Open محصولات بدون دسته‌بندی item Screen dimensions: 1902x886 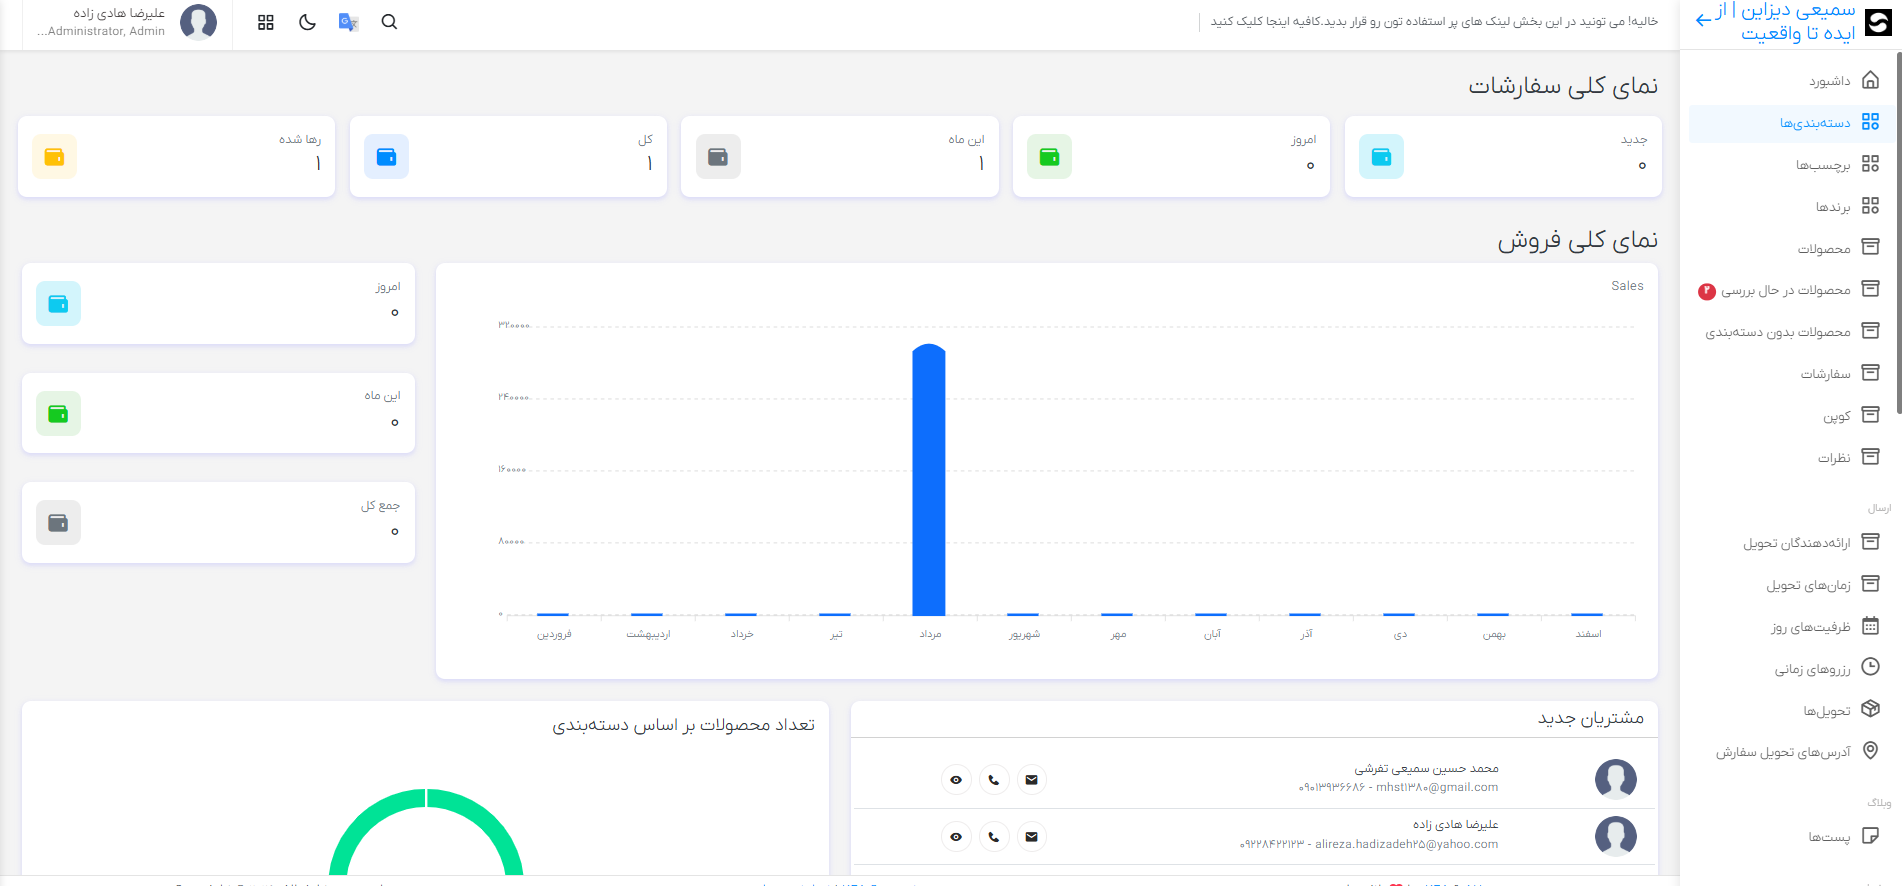pos(1792,332)
